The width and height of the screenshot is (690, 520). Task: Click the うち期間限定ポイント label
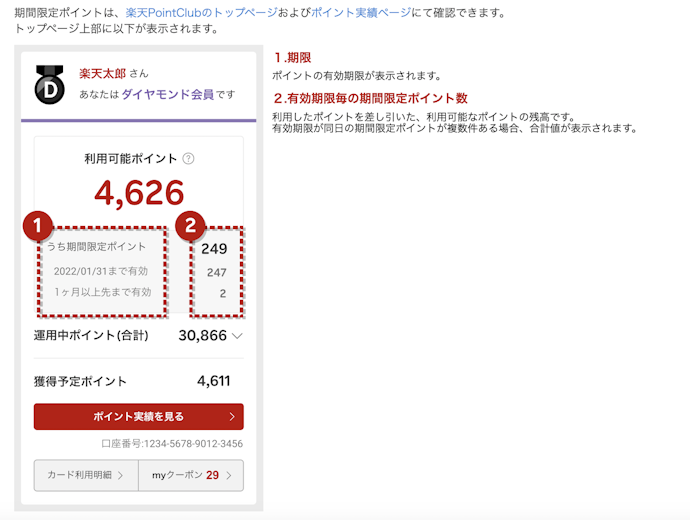pyautogui.click(x=96, y=246)
